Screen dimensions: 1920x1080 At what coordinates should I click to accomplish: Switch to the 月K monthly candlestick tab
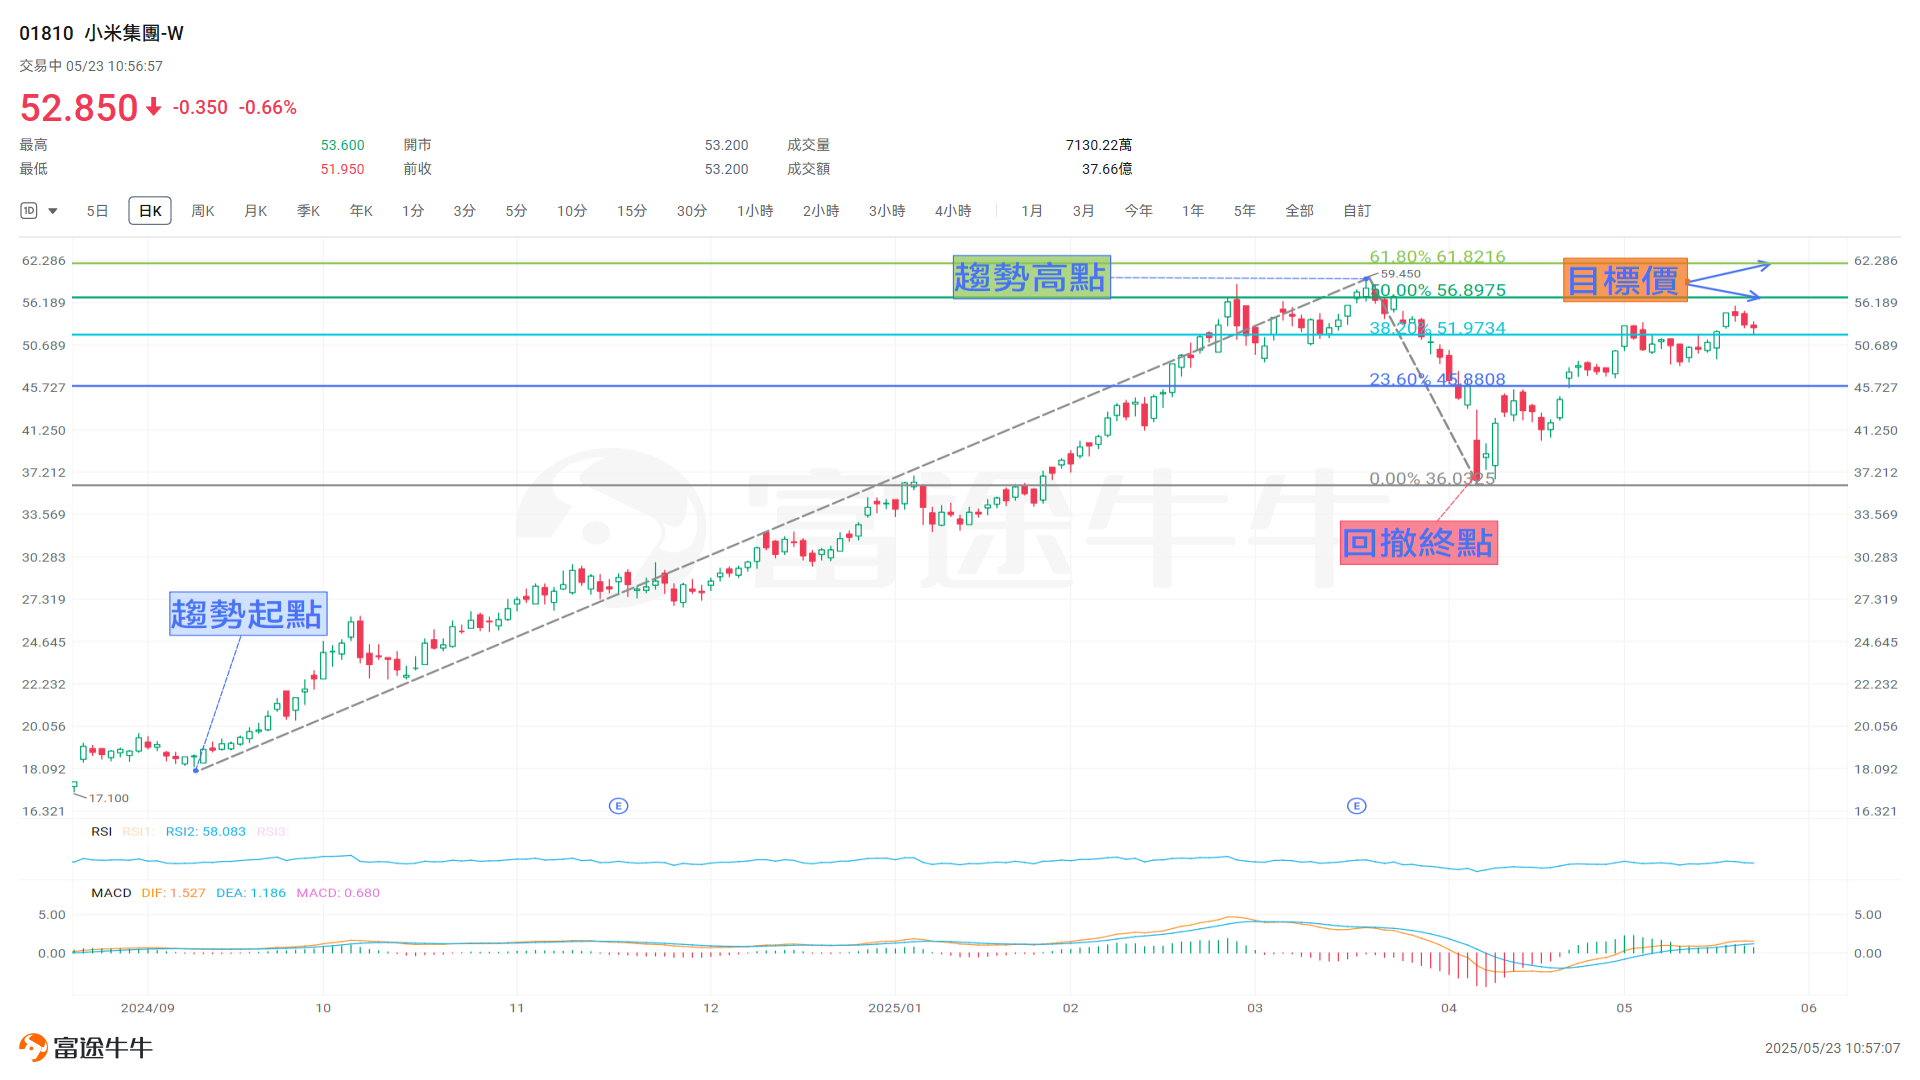pos(255,211)
